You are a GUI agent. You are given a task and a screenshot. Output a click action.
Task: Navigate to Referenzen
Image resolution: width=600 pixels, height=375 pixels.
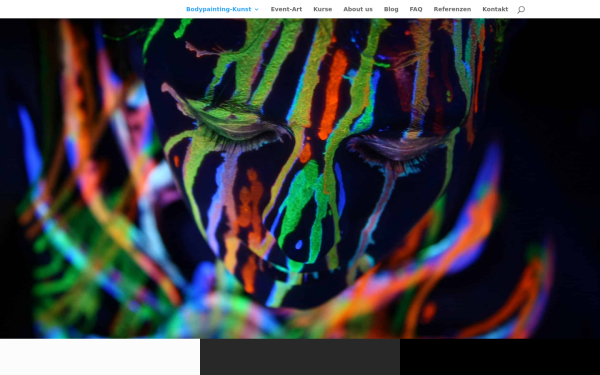pyautogui.click(x=452, y=9)
